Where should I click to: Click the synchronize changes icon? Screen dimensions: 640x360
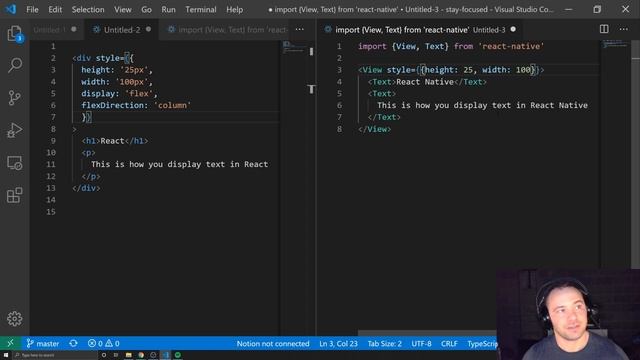tap(73, 343)
